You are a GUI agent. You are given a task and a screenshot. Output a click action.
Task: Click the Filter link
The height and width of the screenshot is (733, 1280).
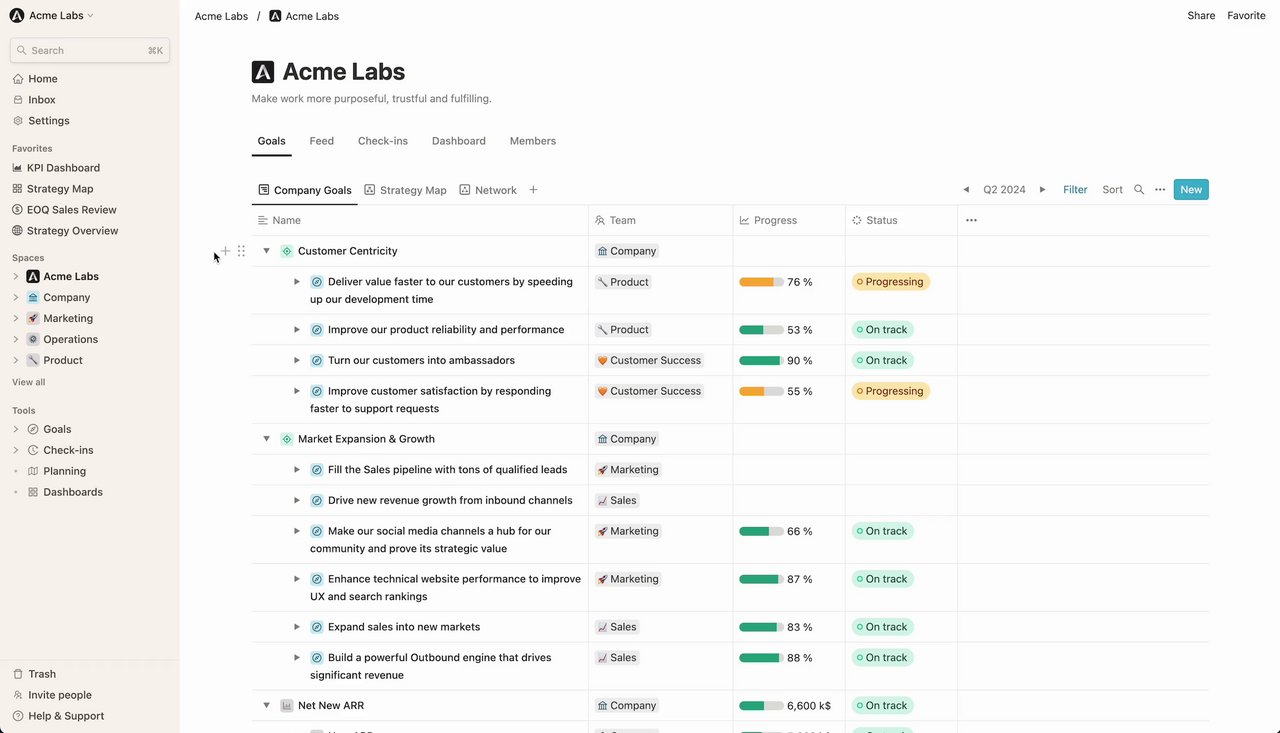point(1075,190)
